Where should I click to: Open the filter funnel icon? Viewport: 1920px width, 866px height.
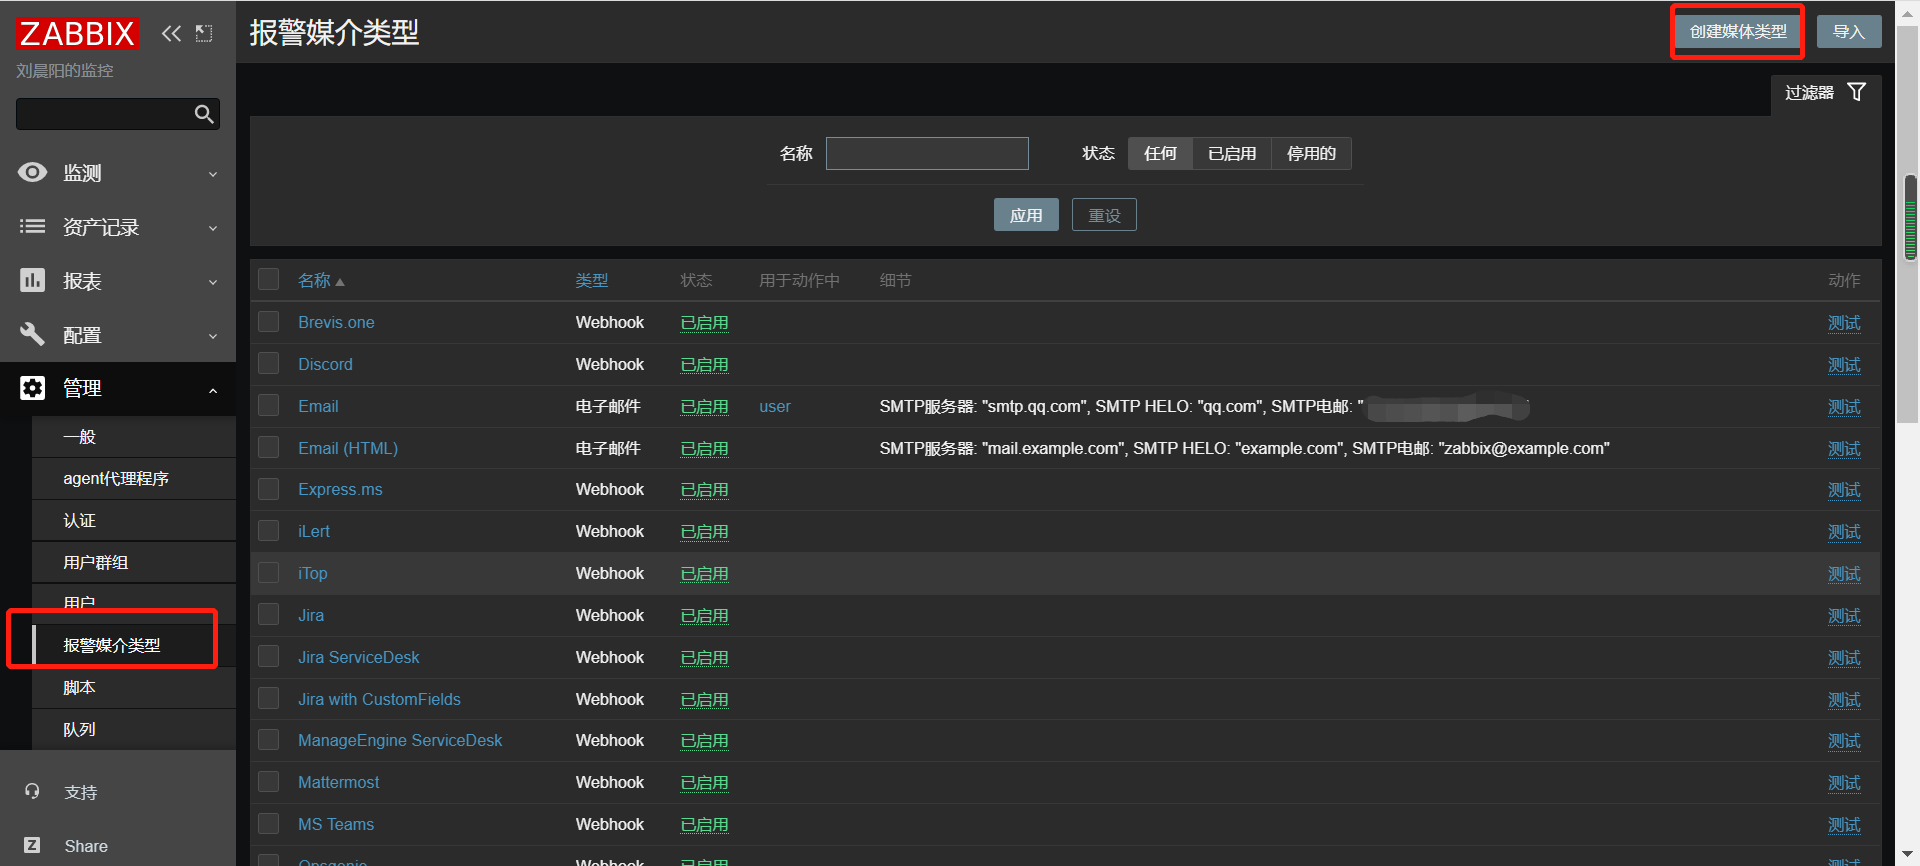point(1856,92)
